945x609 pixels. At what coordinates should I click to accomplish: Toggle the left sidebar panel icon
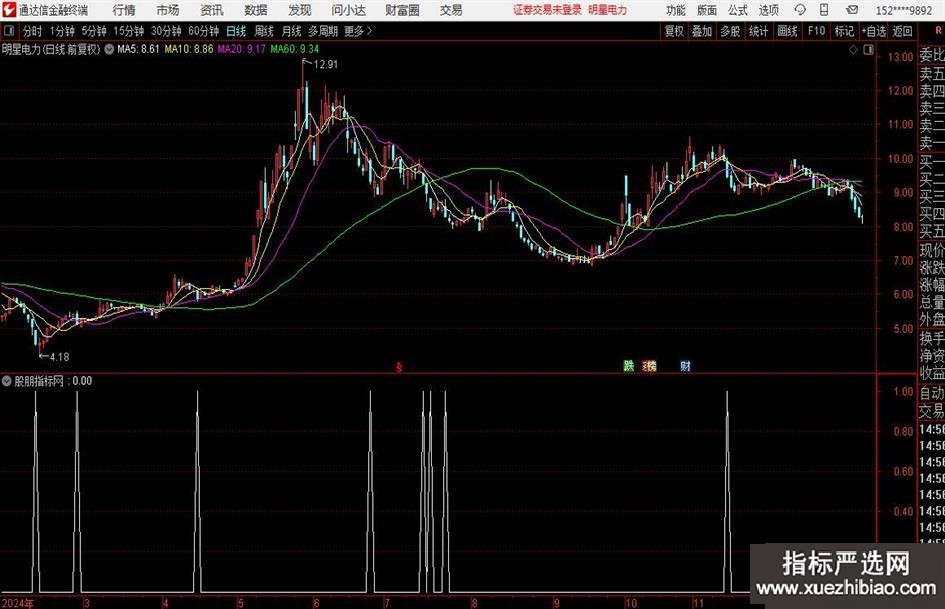9,30
